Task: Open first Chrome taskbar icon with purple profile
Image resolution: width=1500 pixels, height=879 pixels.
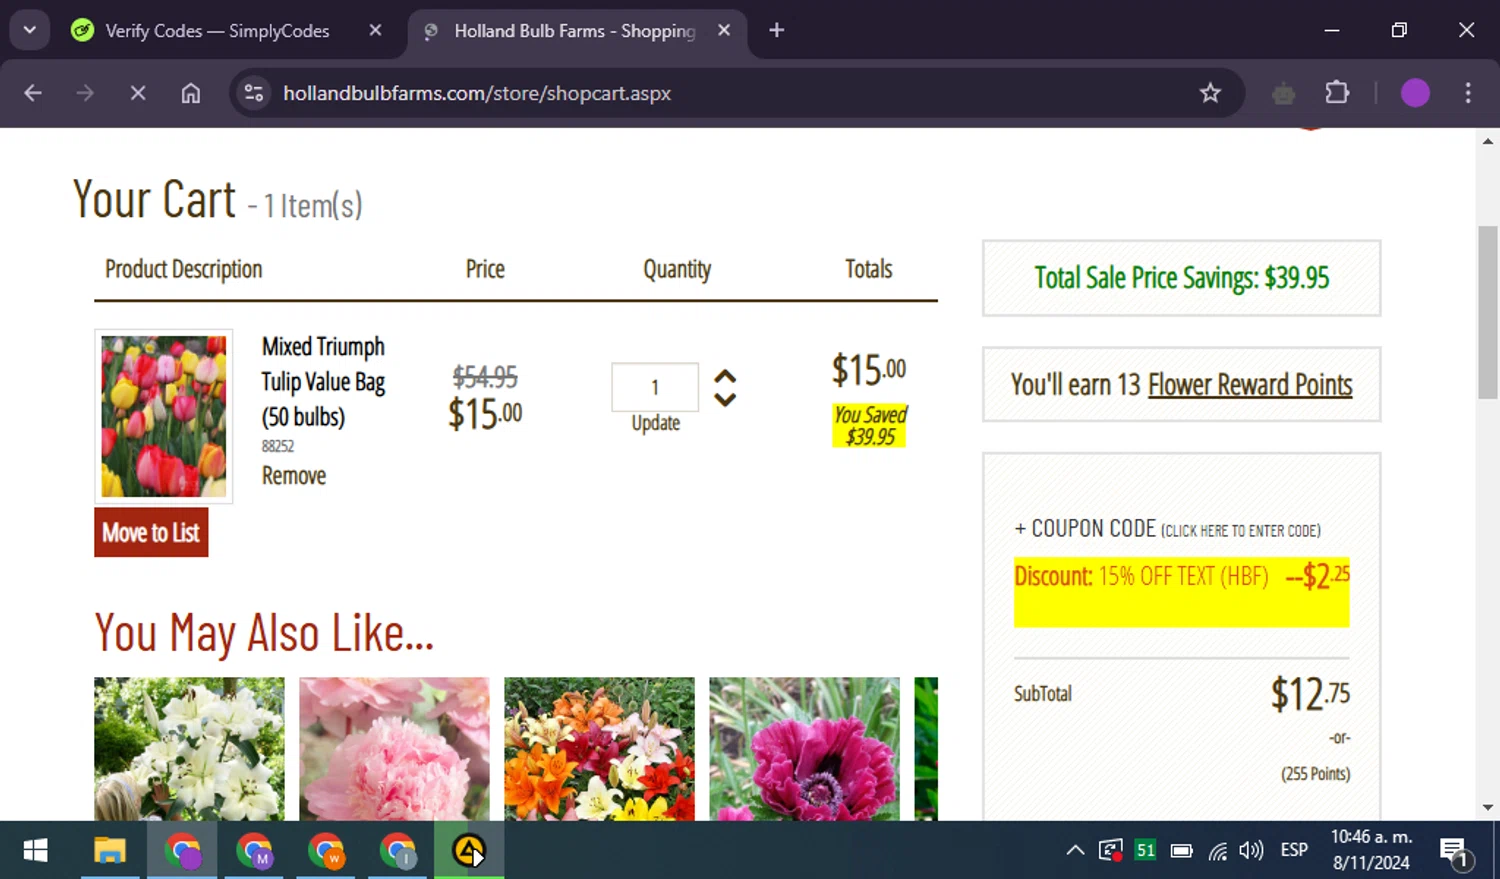Action: coord(183,851)
